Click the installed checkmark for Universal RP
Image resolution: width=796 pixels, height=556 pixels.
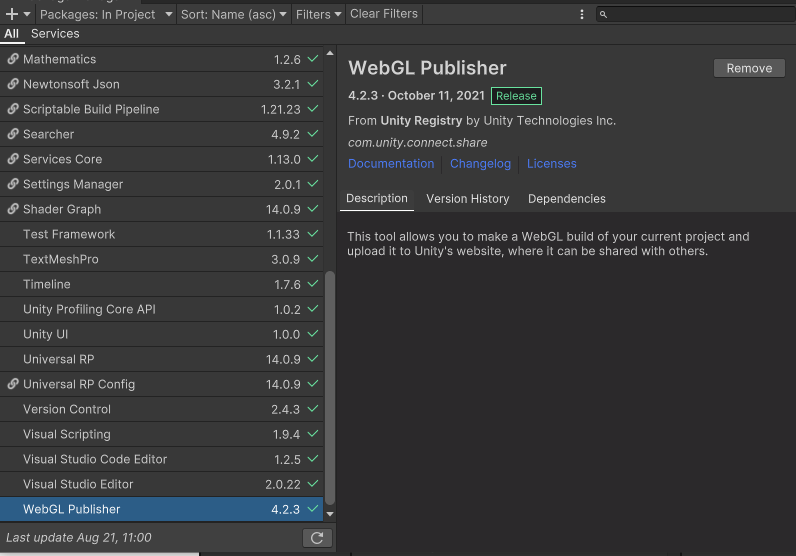point(313,358)
